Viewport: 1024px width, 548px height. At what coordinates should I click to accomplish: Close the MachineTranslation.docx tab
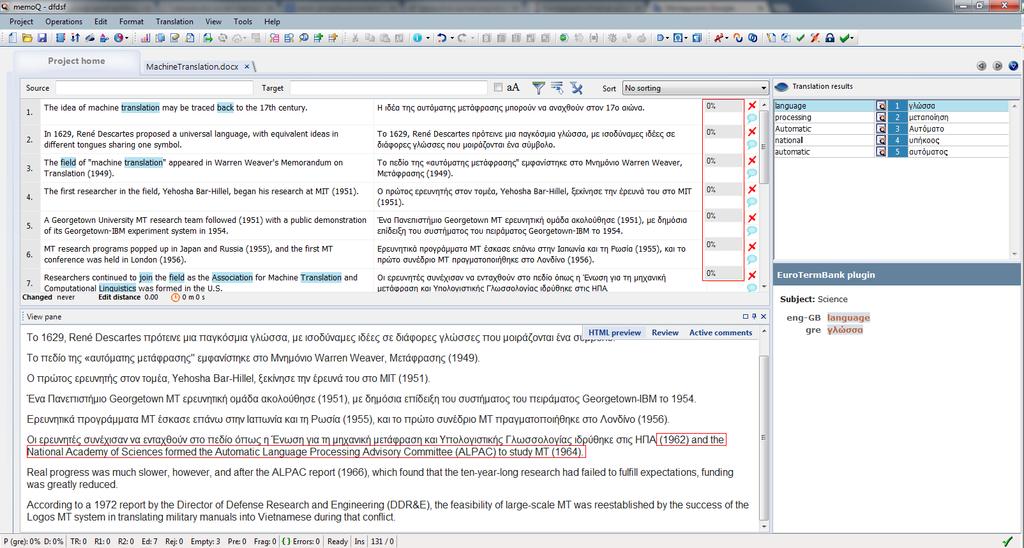[x=247, y=67]
